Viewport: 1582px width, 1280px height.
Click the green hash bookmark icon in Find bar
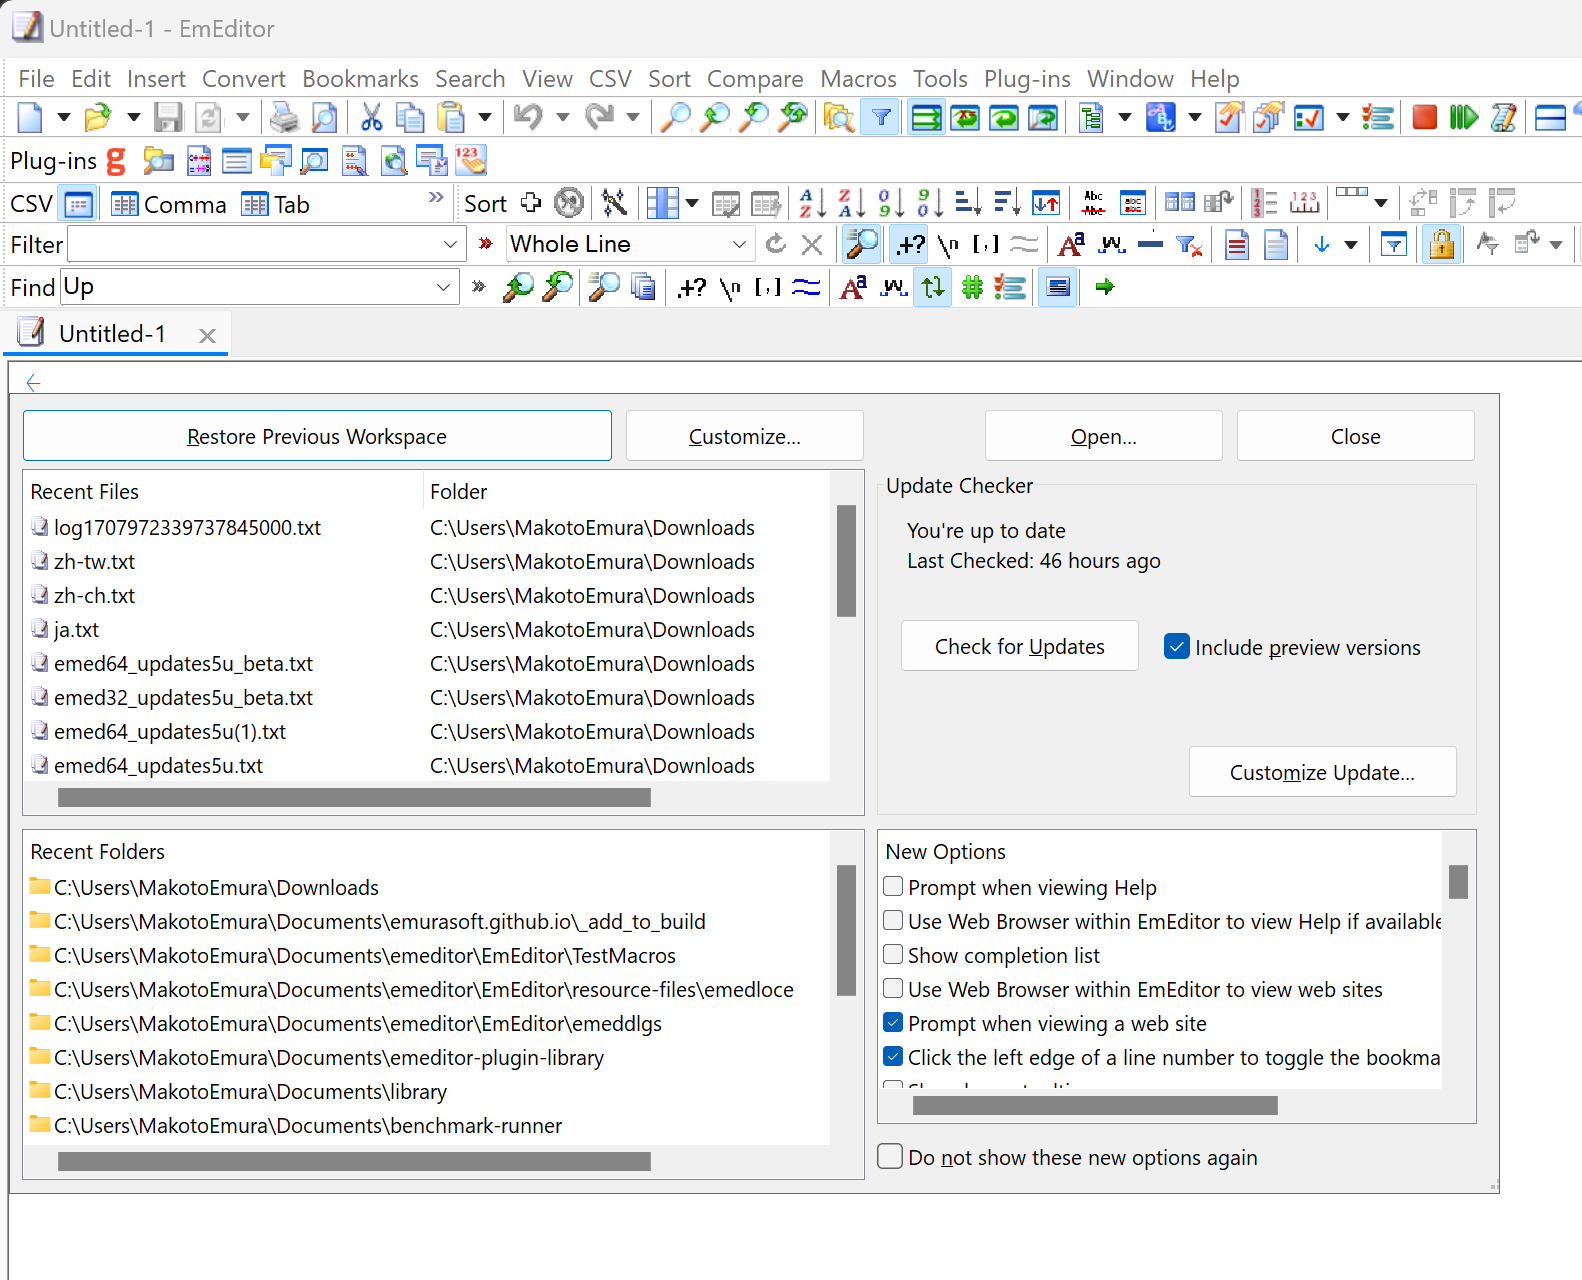click(x=972, y=287)
